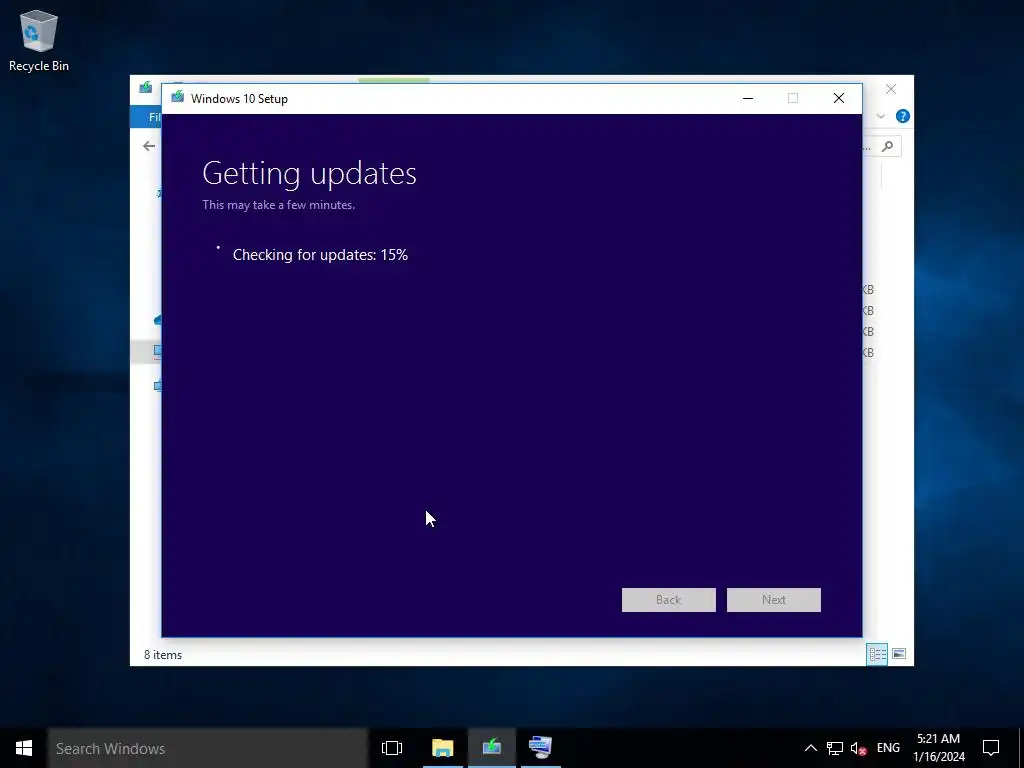Image resolution: width=1024 pixels, height=768 pixels.
Task: Click the computer app taskbar icon
Action: tap(541, 748)
